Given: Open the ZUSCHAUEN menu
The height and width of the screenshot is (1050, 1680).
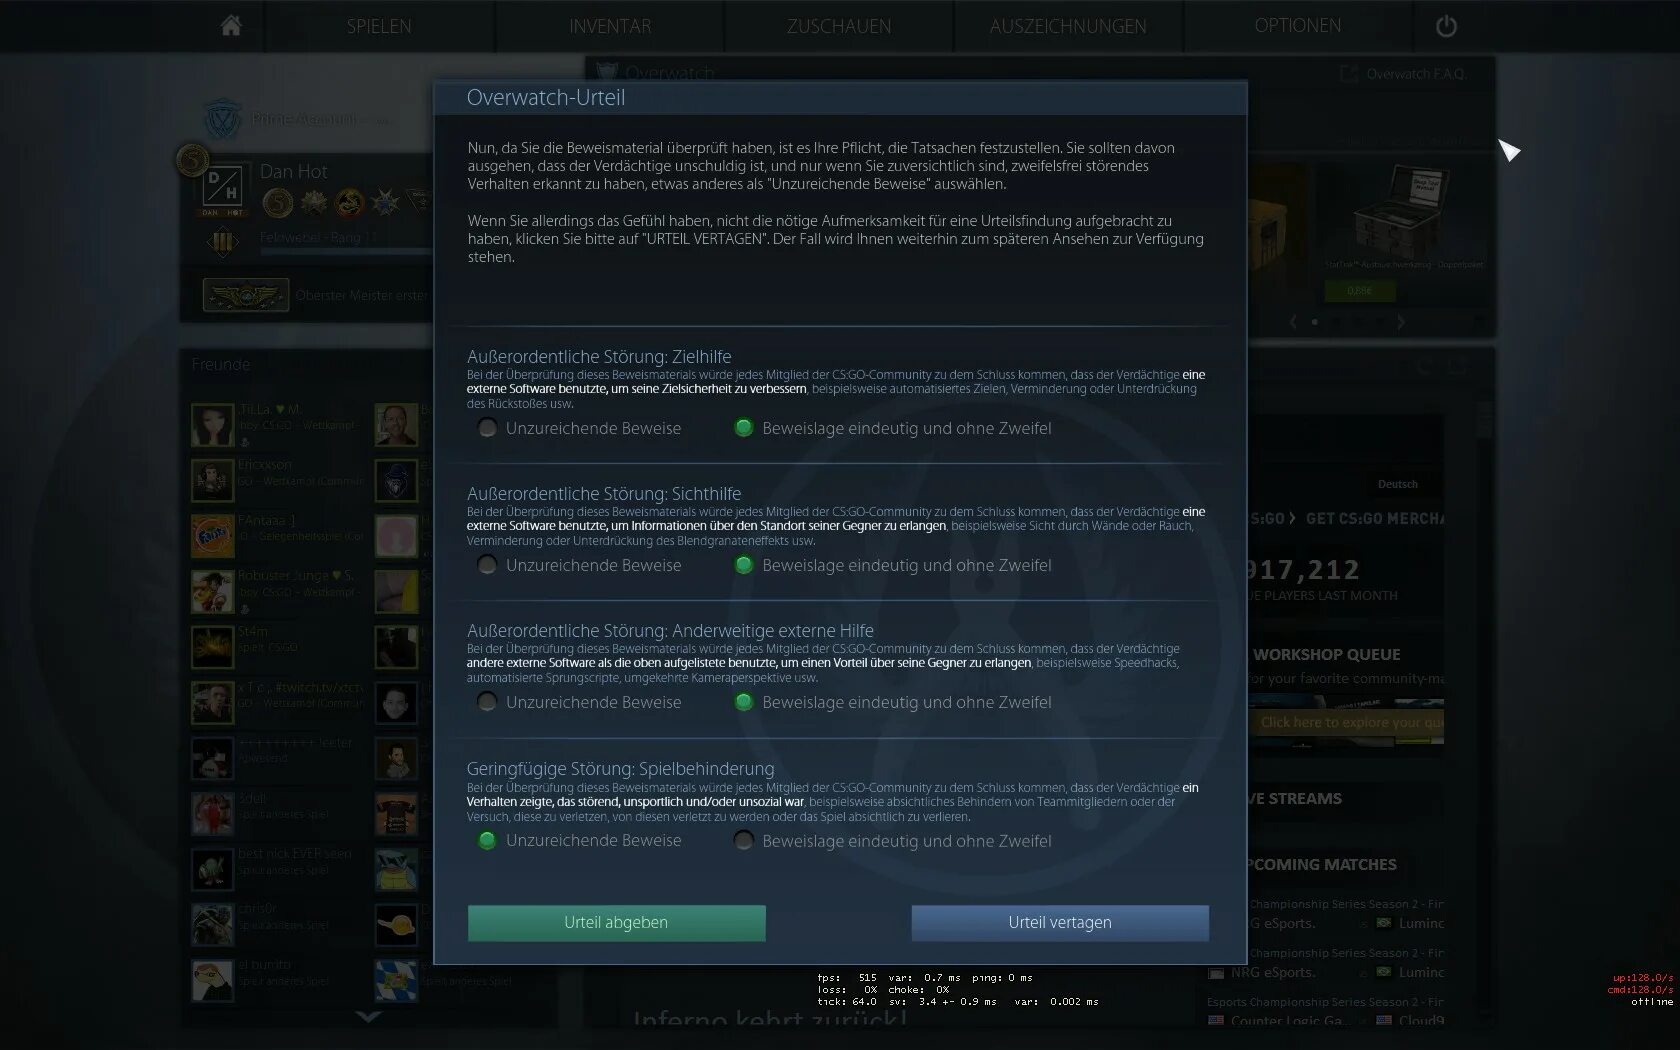Looking at the screenshot, I should [x=839, y=26].
